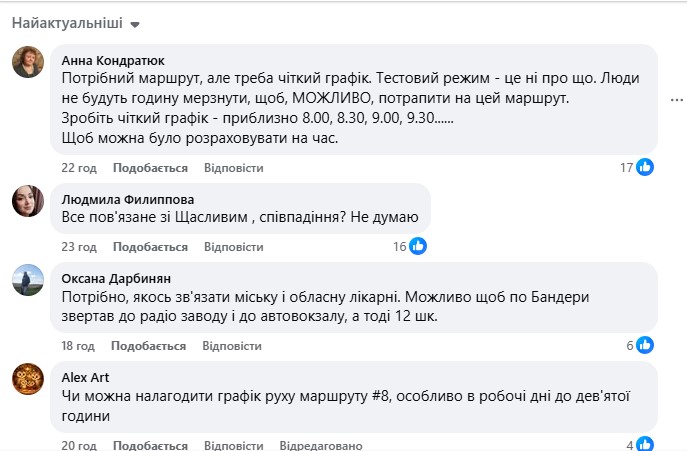
Task: Click like reaction icon on Анна Кондратюк's comment
Action: point(645,167)
